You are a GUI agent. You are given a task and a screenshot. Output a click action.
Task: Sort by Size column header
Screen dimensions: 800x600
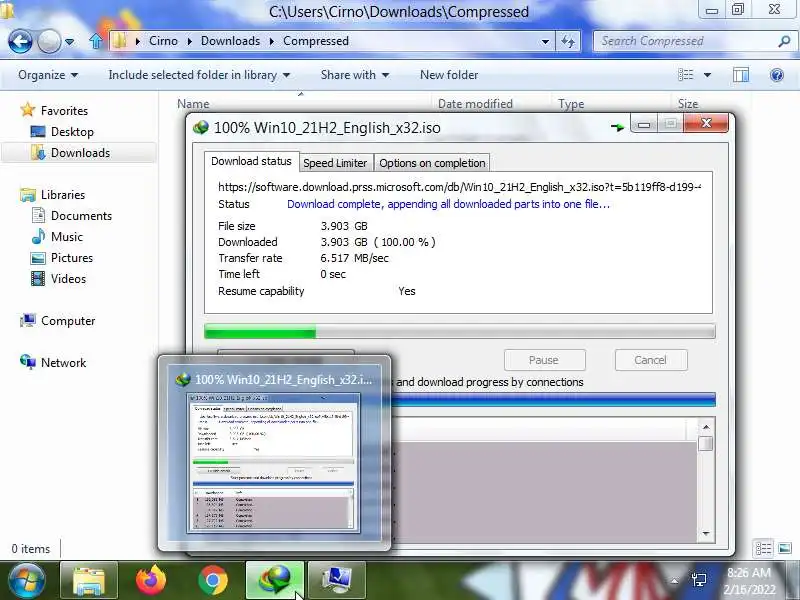[688, 104]
